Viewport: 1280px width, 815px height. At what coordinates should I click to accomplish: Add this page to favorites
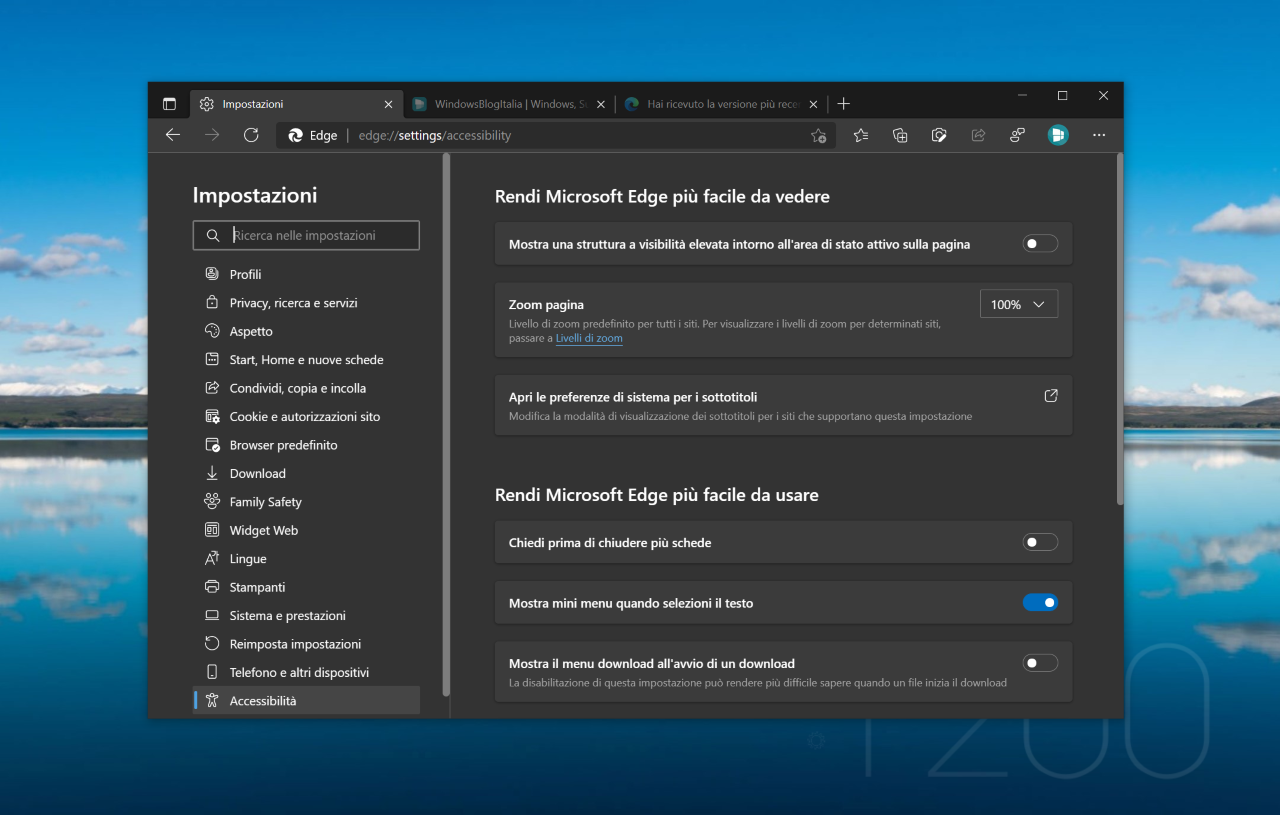tap(819, 136)
